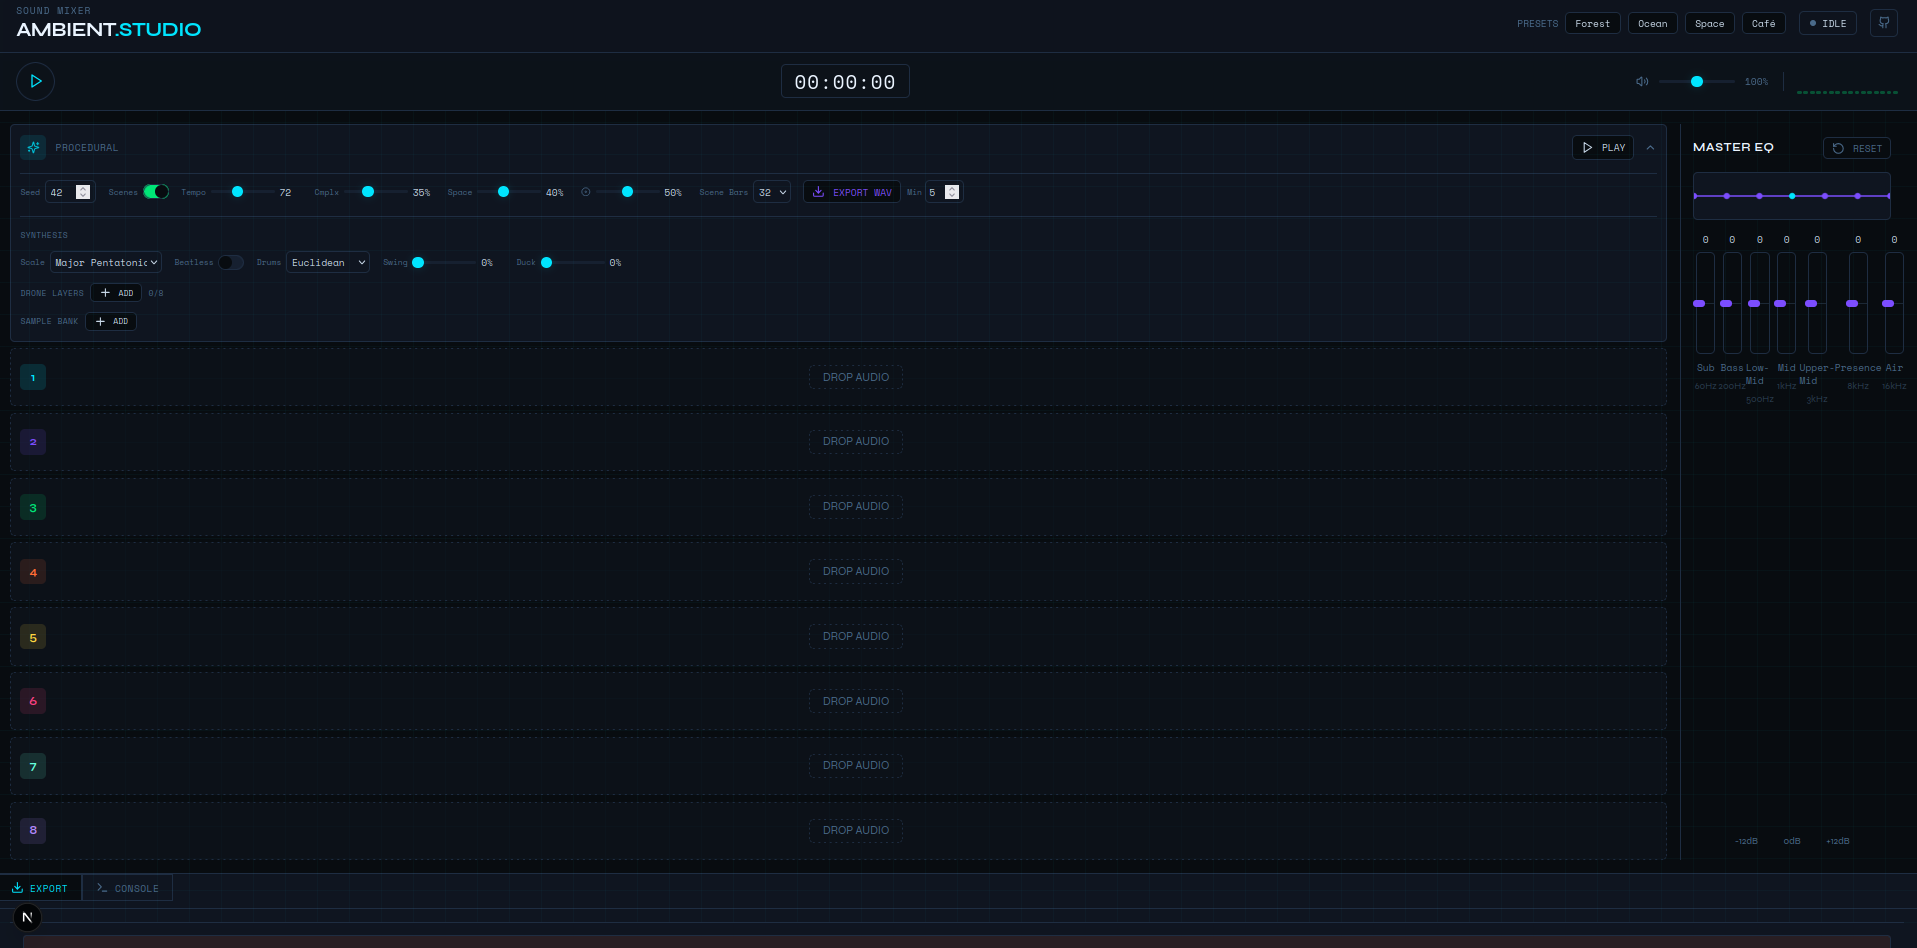Viewport: 1917px width, 948px height.
Task: Mute master volume via speaker icon
Action: click(x=1641, y=82)
